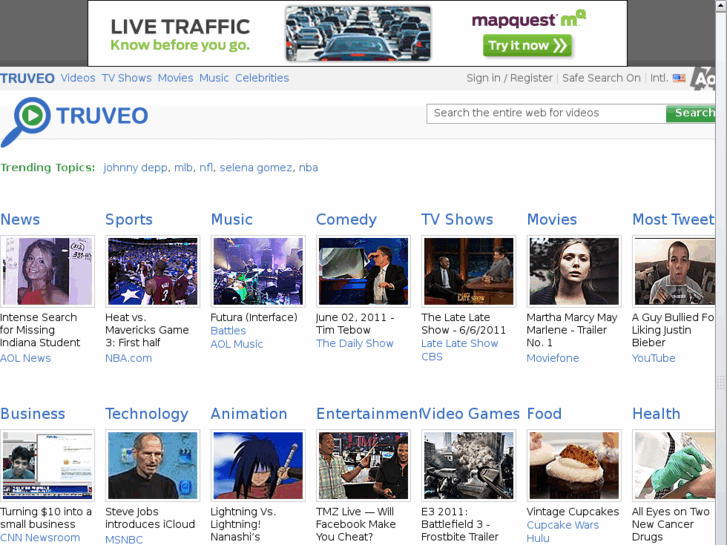Click the Truveo magnifying glass logo
Viewport: 727px width, 545px height.
26,122
